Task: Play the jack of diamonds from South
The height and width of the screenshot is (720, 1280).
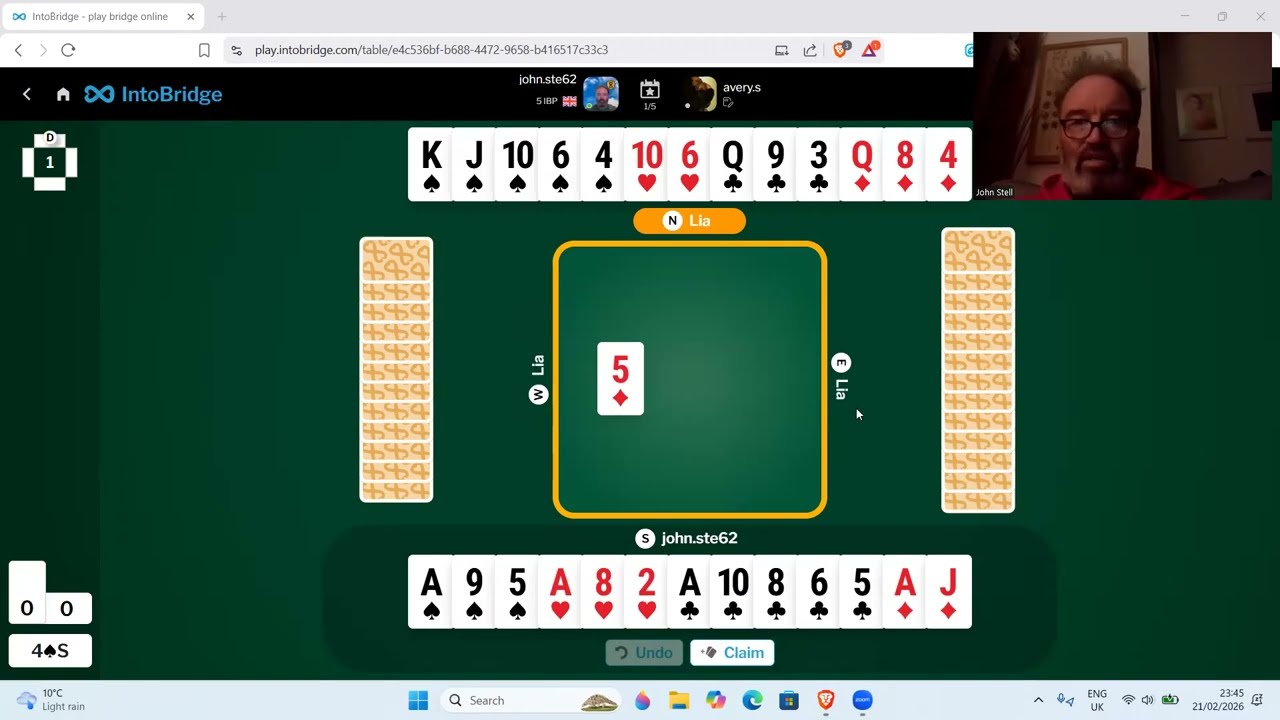Action: (949, 592)
